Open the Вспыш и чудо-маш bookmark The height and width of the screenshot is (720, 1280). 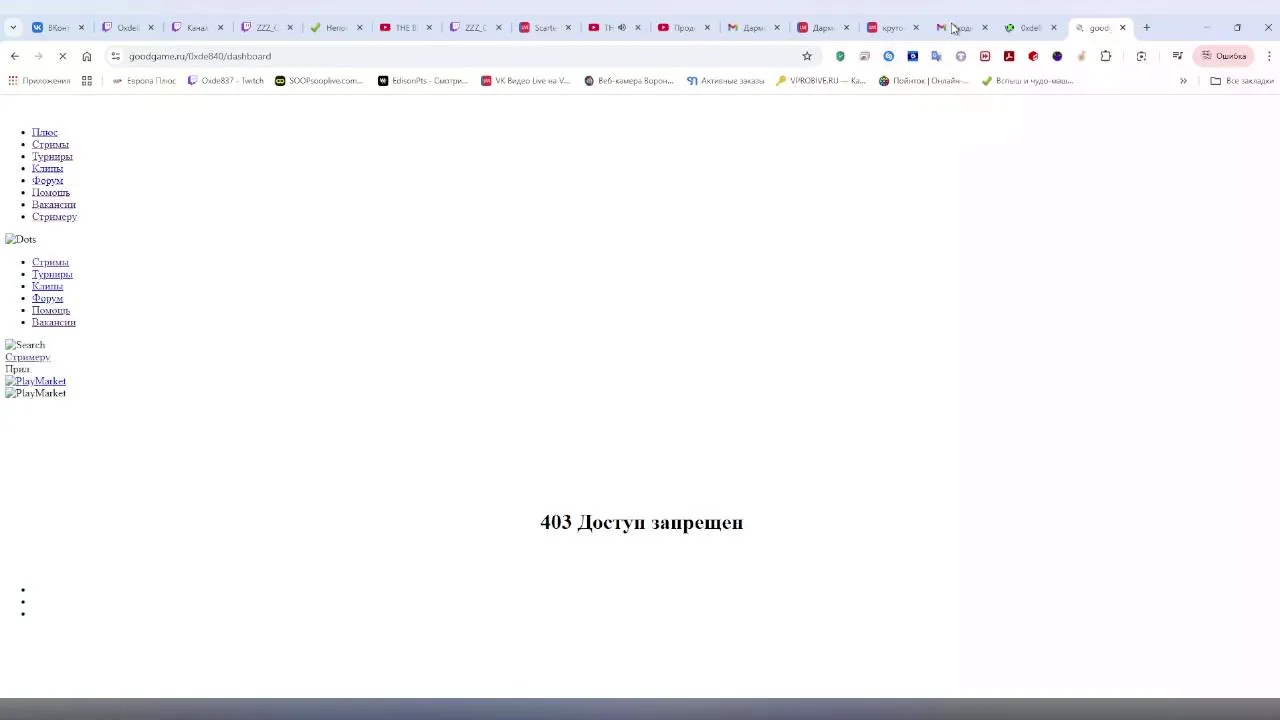click(x=1027, y=81)
